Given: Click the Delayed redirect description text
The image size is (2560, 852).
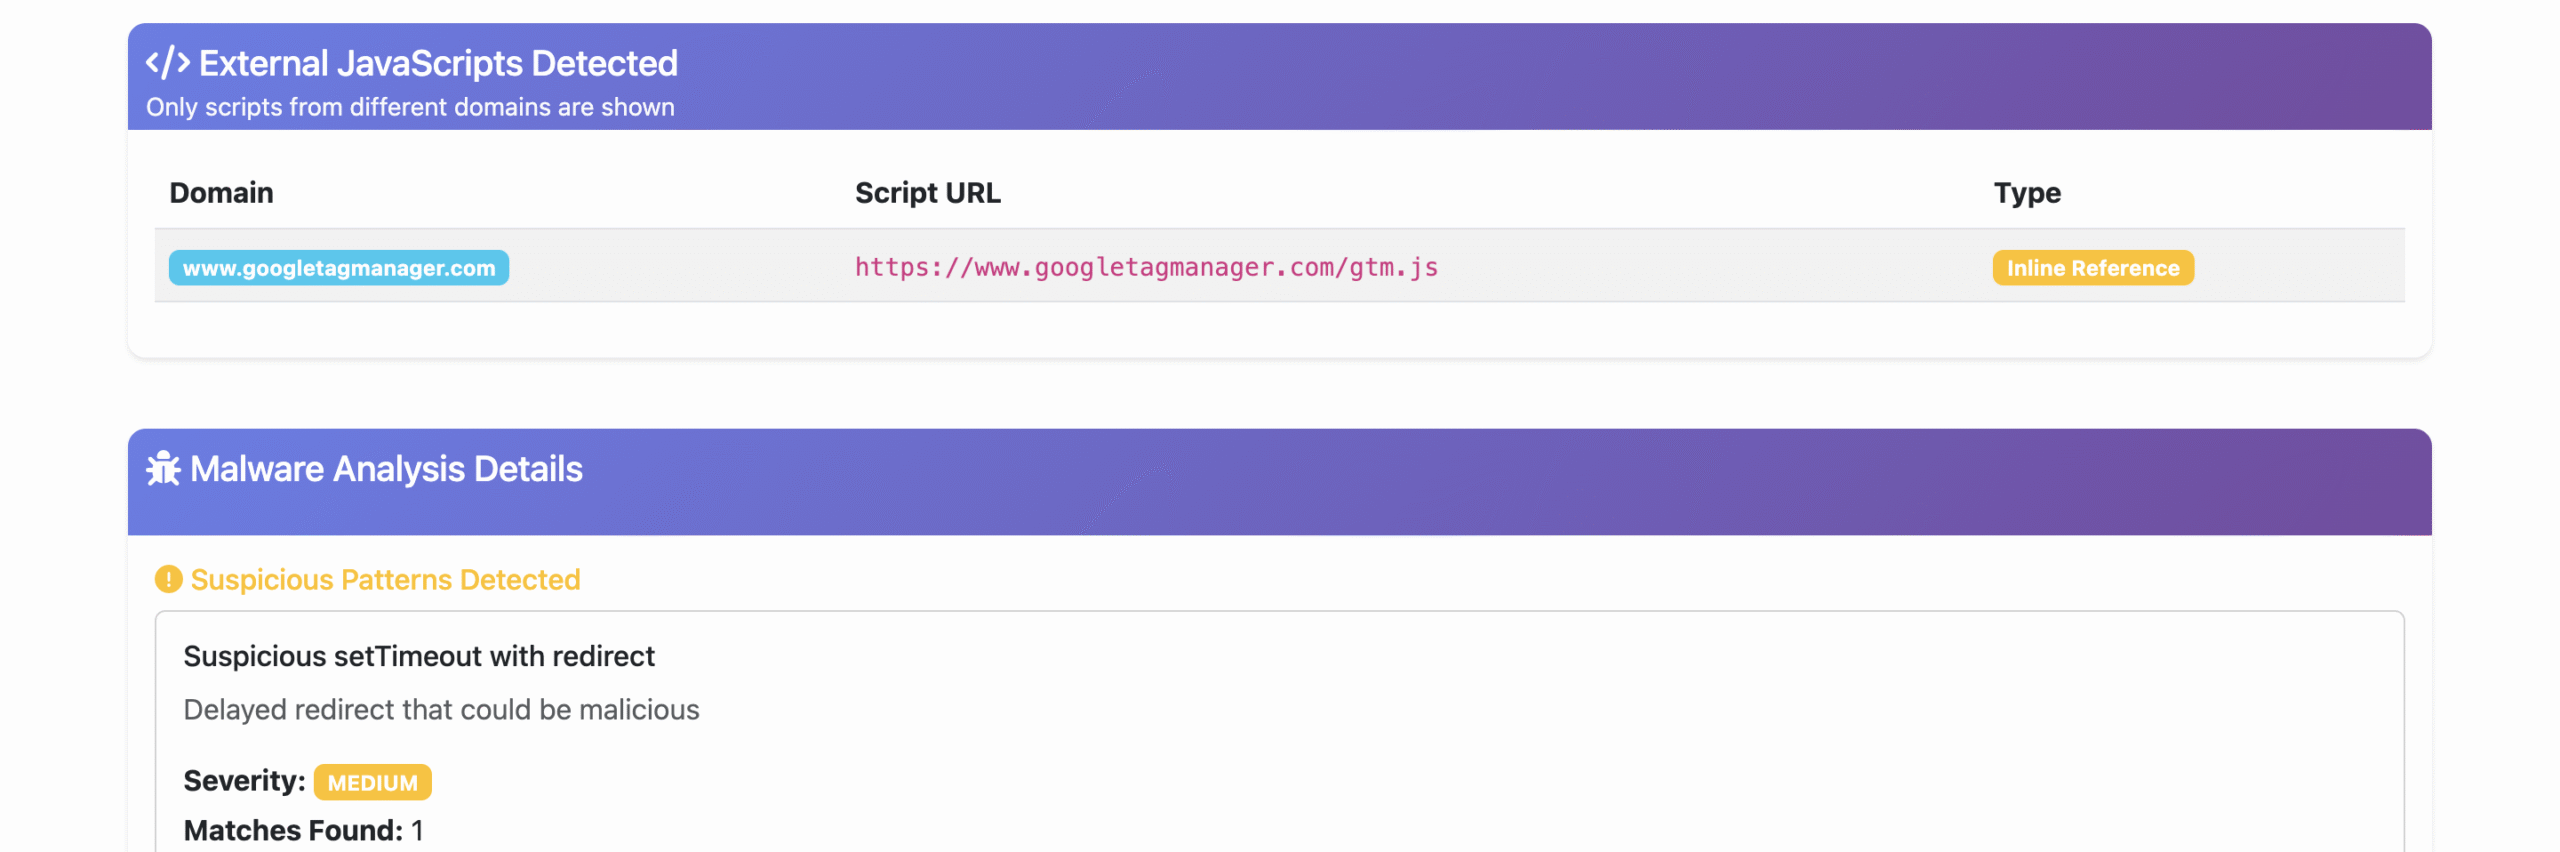Looking at the screenshot, I should point(441,710).
